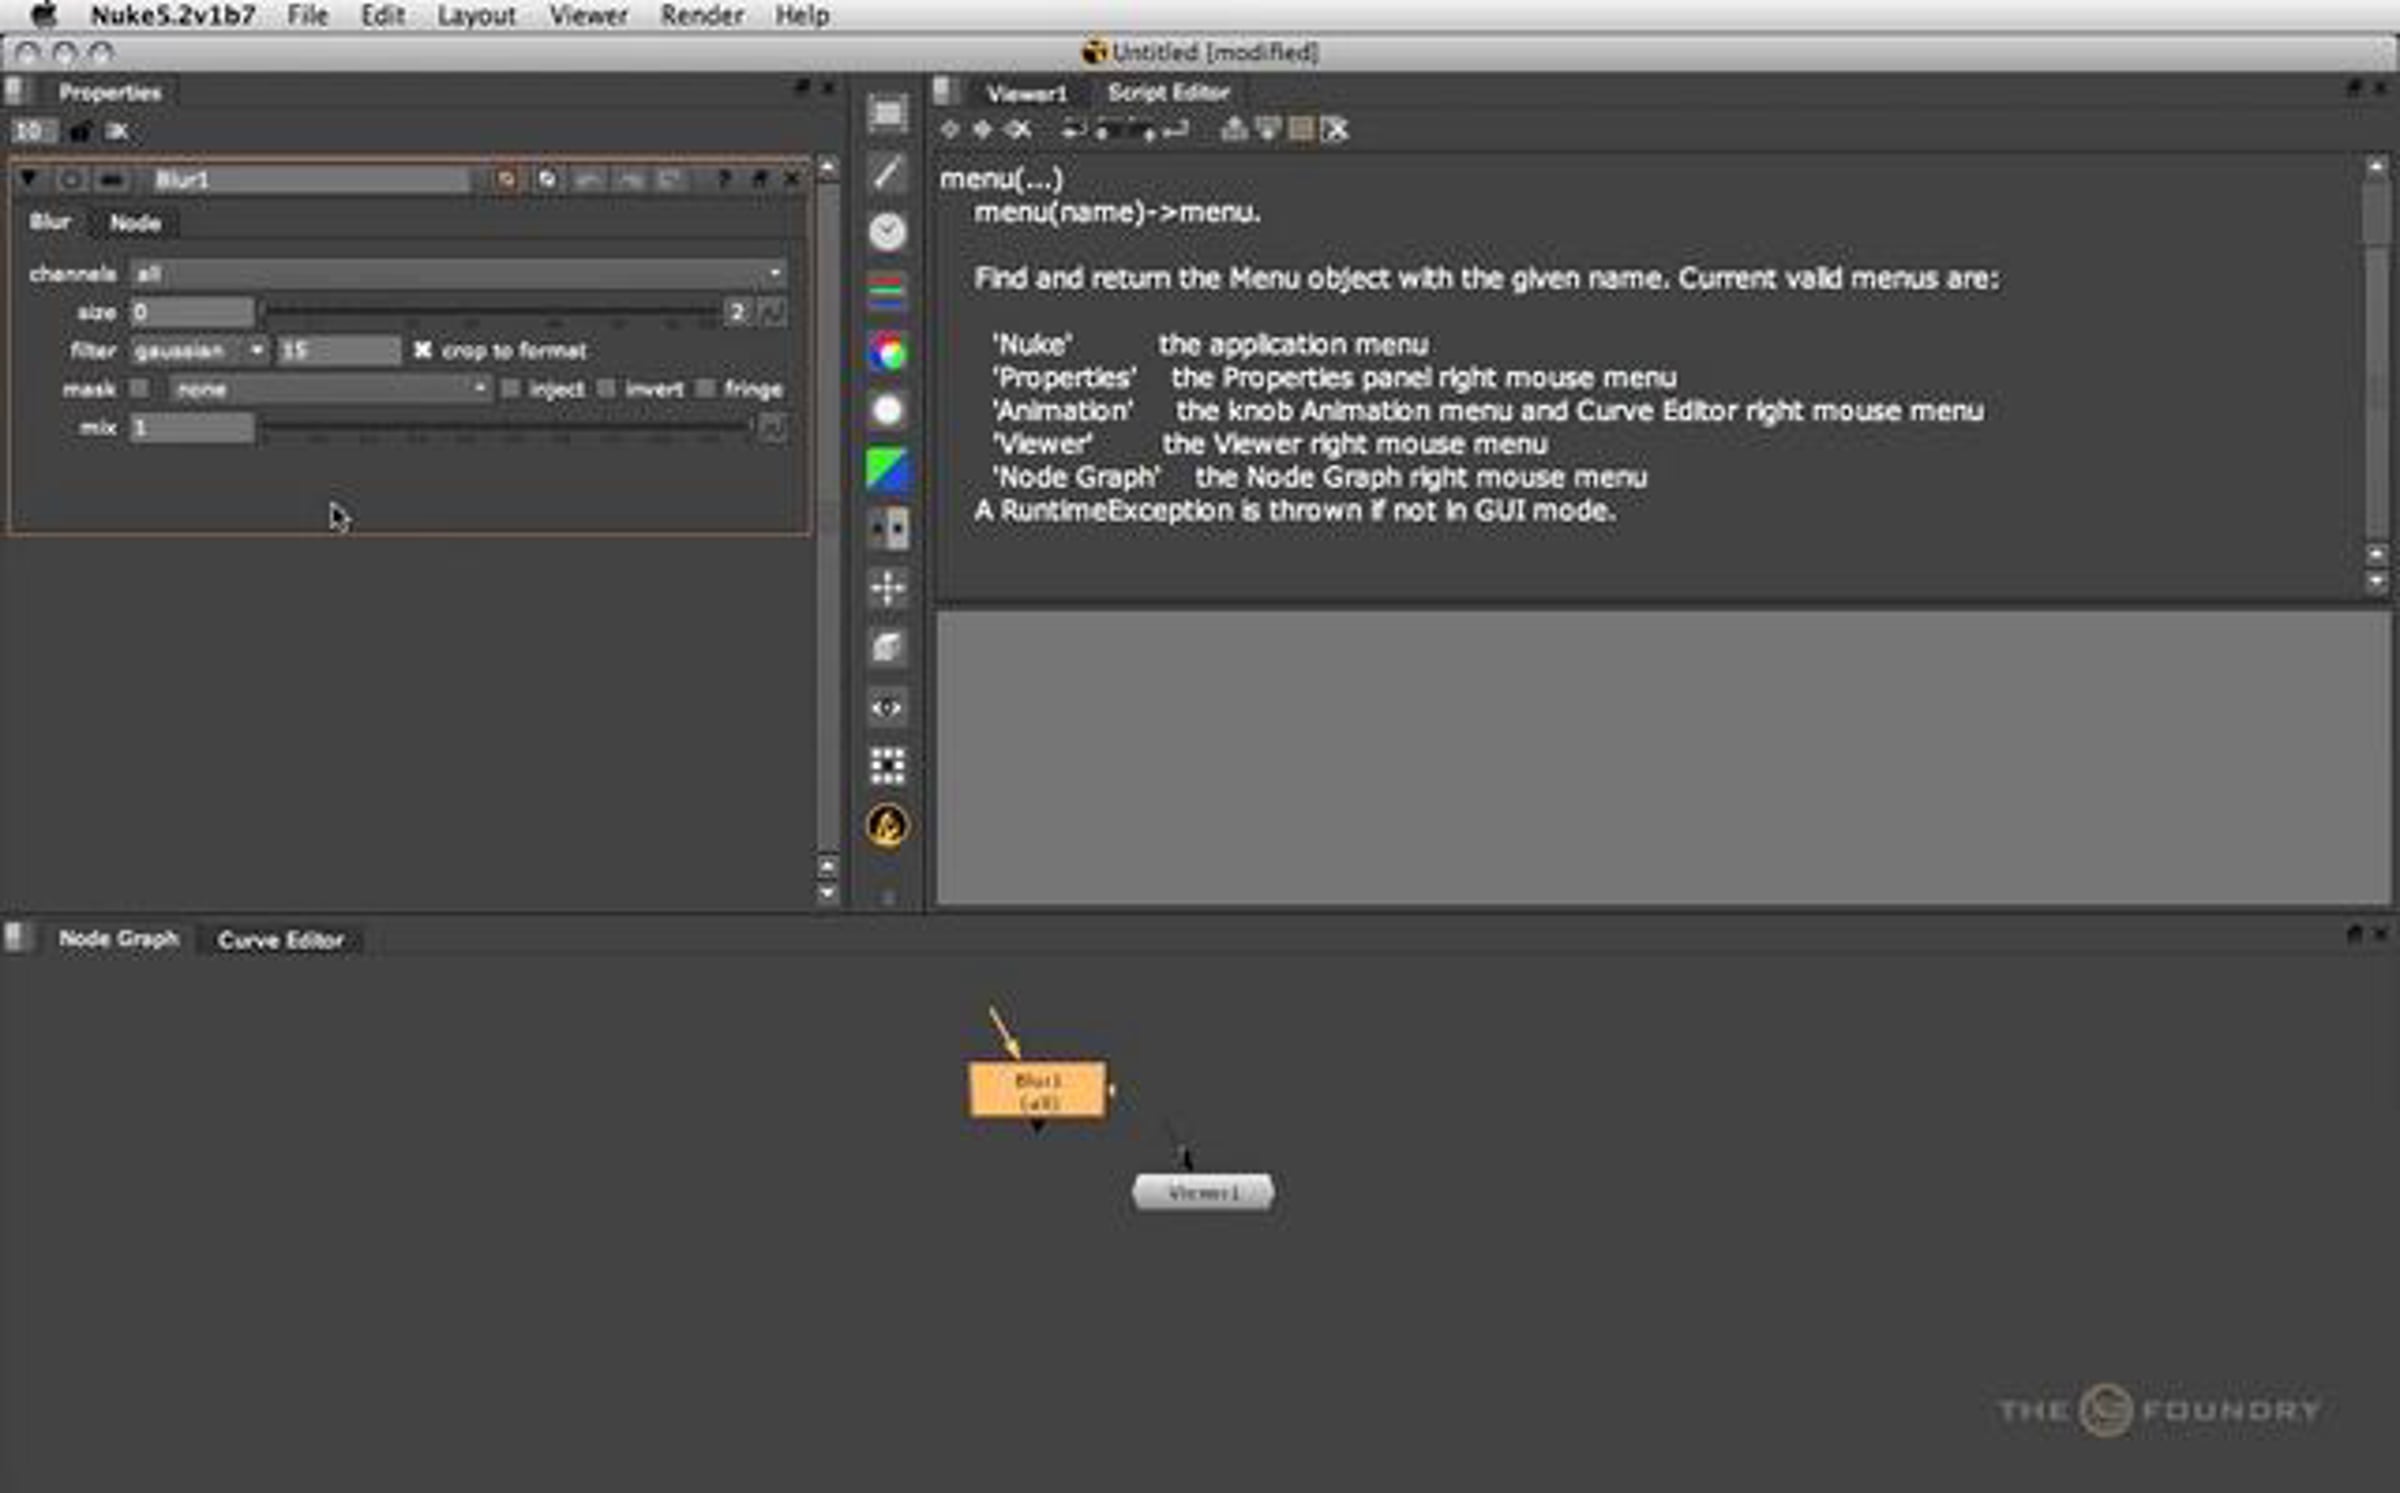Switch to the Viewer1 tab
The width and height of the screenshot is (2400, 1493).
1027,93
